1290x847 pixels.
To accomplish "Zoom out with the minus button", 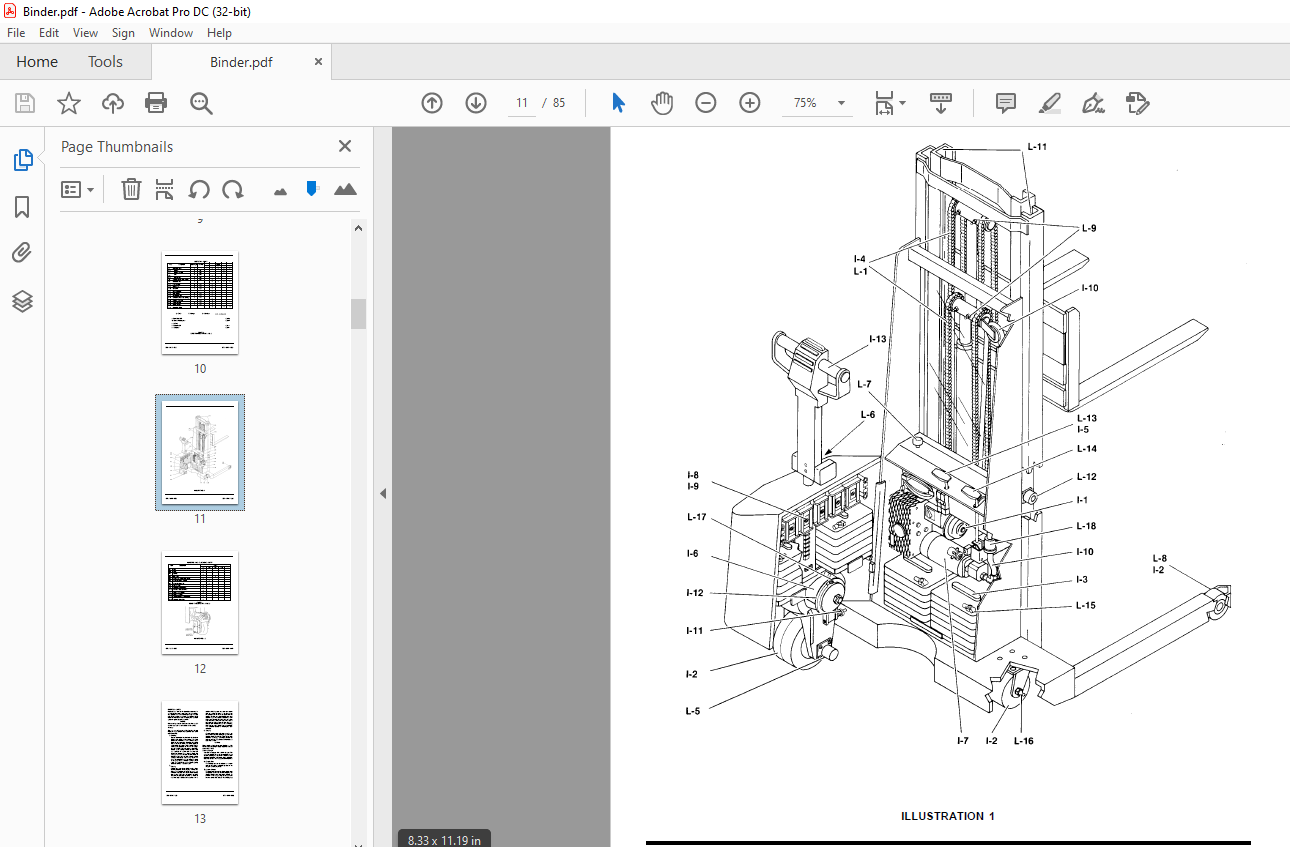I will coord(706,103).
